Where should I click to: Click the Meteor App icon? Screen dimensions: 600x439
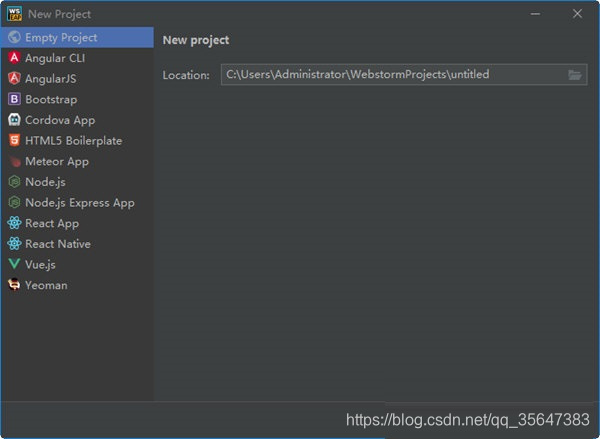click(14, 161)
